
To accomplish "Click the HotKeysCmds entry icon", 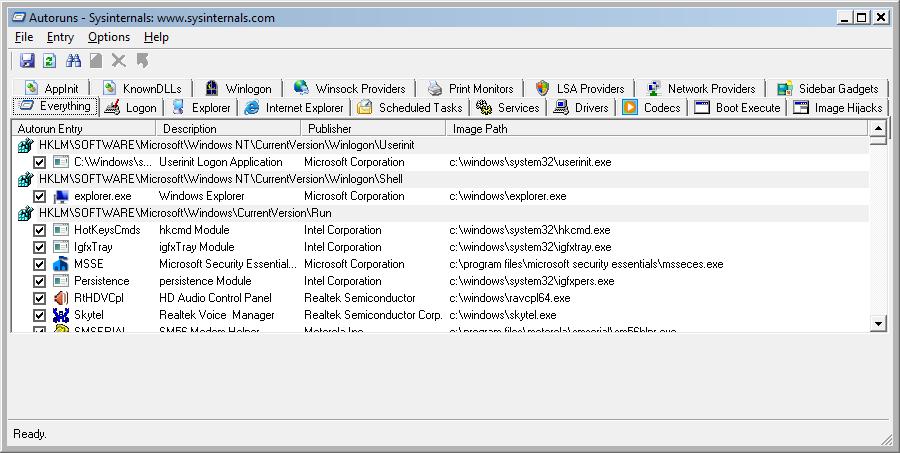I will click(61, 230).
